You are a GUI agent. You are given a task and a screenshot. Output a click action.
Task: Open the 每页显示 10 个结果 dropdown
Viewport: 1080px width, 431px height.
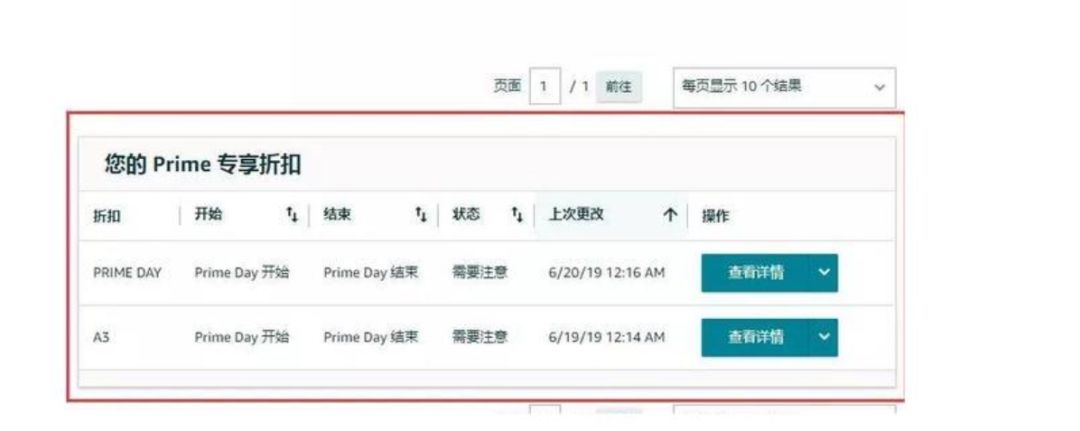coord(785,87)
